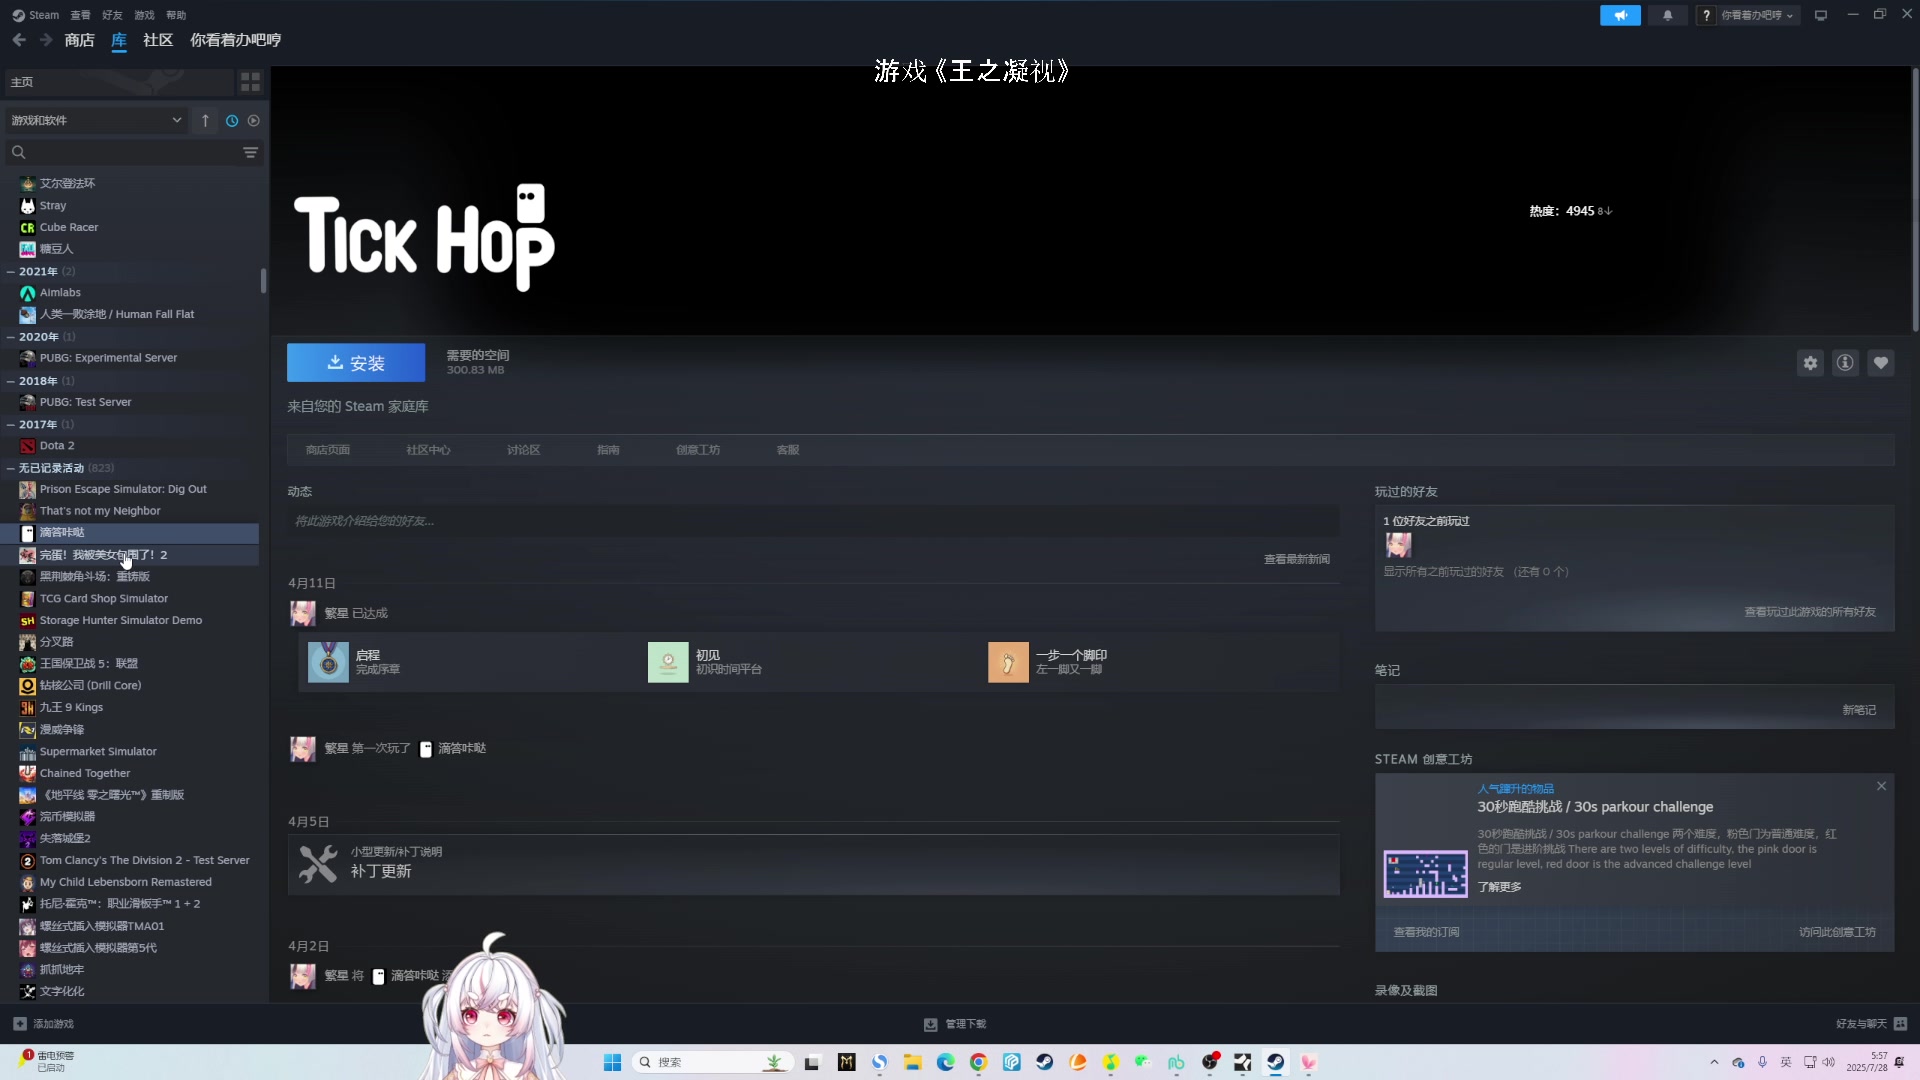
Task: Switch library to grid collections view
Action: [250, 82]
